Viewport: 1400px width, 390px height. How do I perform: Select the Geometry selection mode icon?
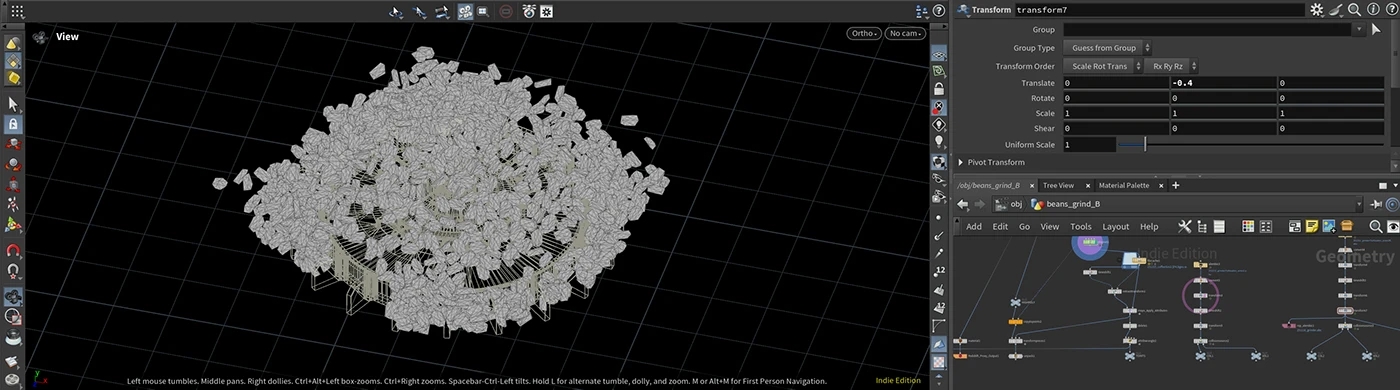13,60
